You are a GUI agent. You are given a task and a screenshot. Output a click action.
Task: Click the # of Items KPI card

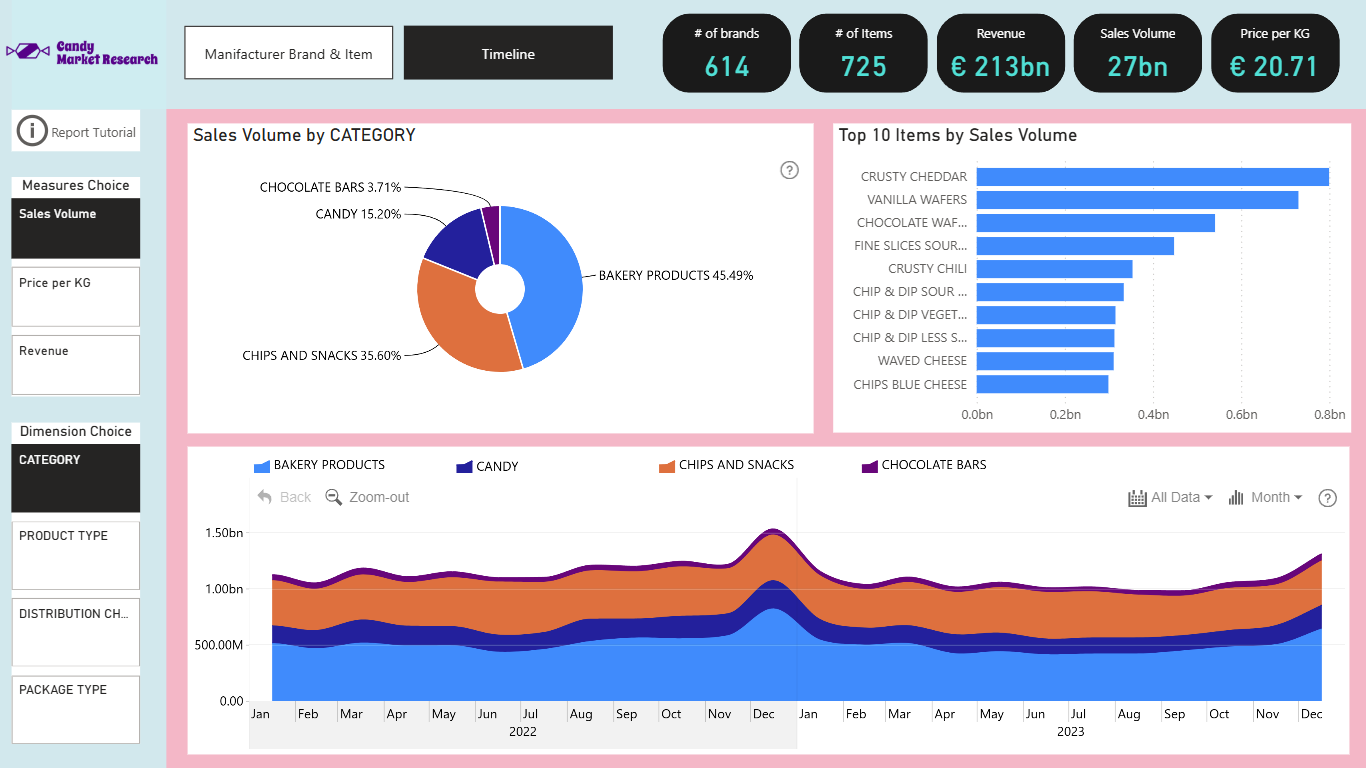(x=864, y=53)
